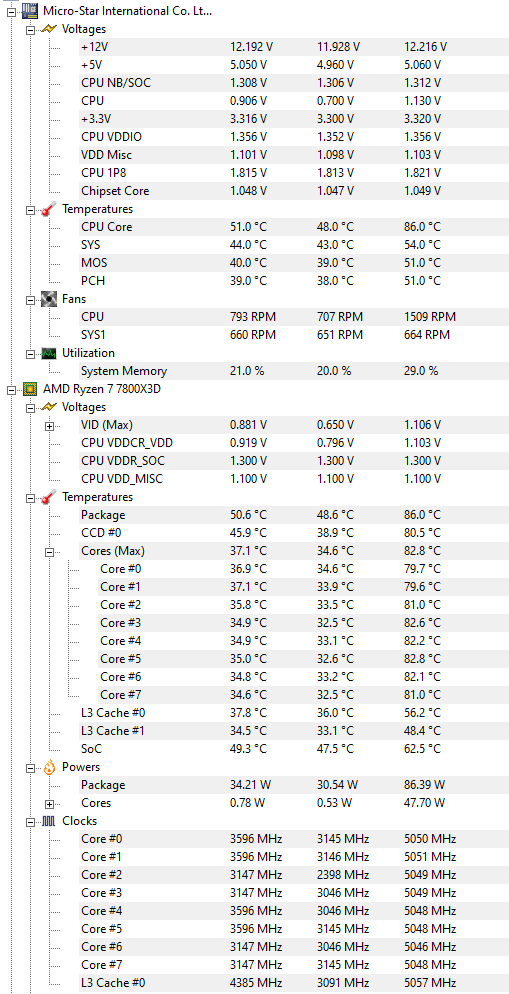This screenshot has width=509, height=994.
Task: Click the Fans icon
Action: click(49, 299)
